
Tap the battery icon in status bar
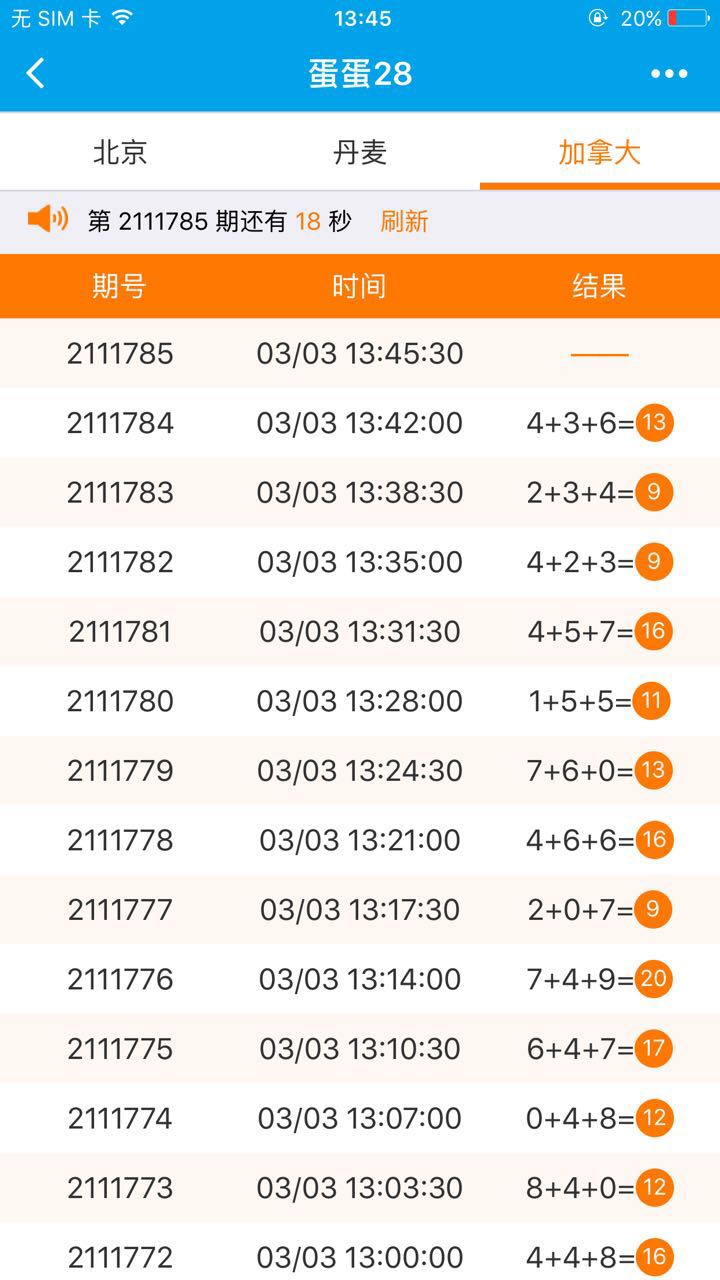point(687,18)
